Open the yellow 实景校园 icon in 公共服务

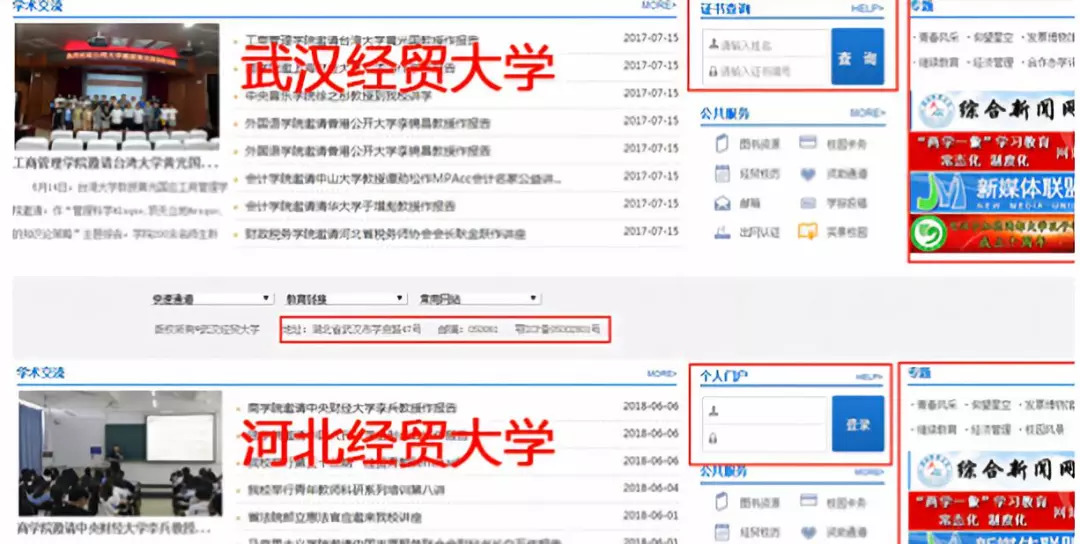[x=807, y=231]
